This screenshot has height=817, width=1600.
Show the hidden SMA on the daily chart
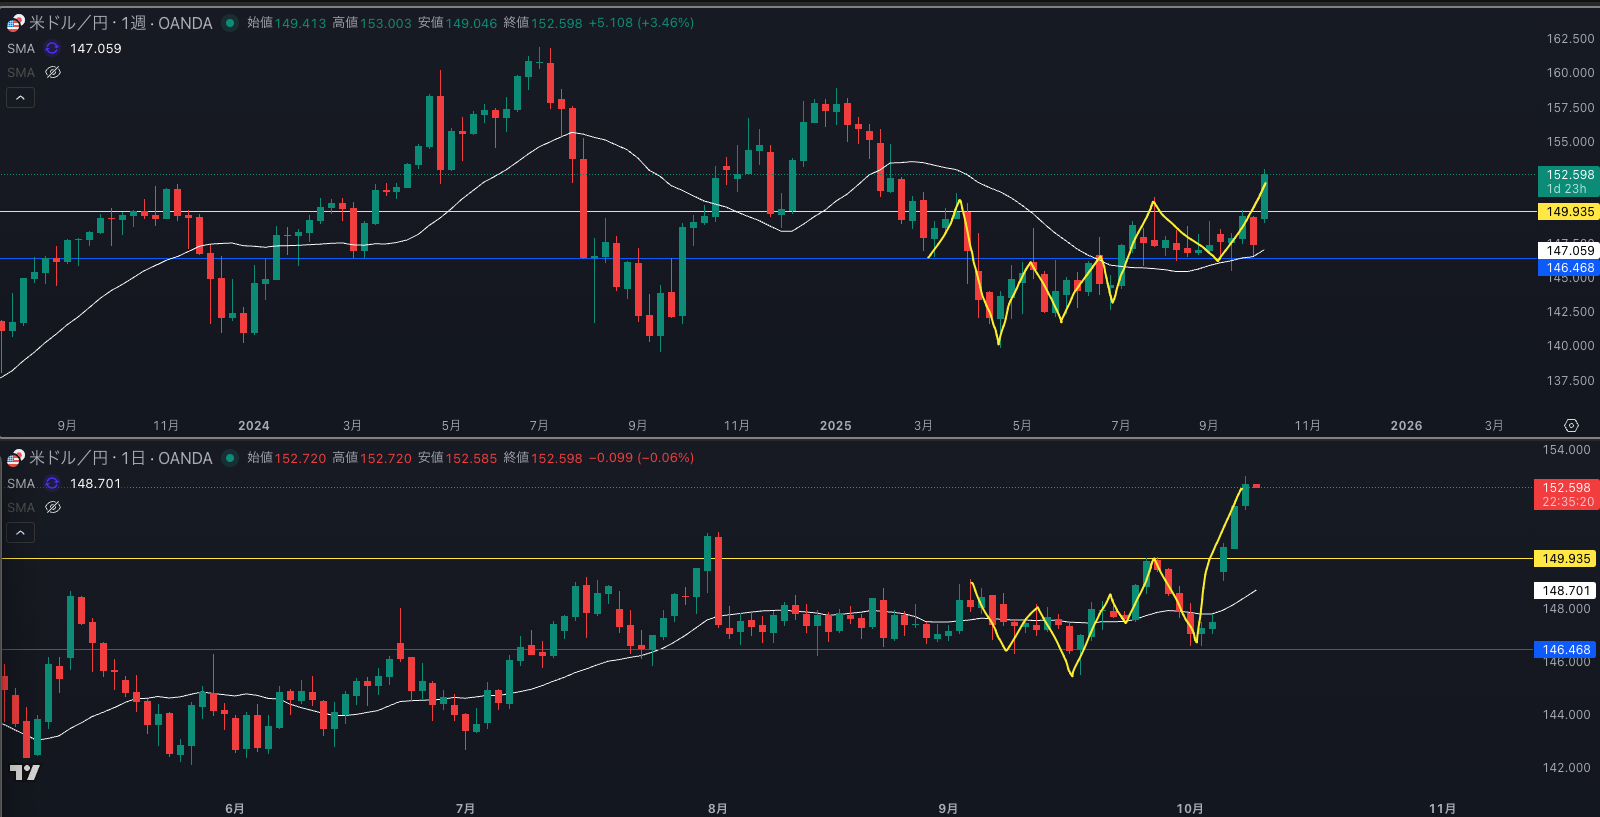coord(53,507)
